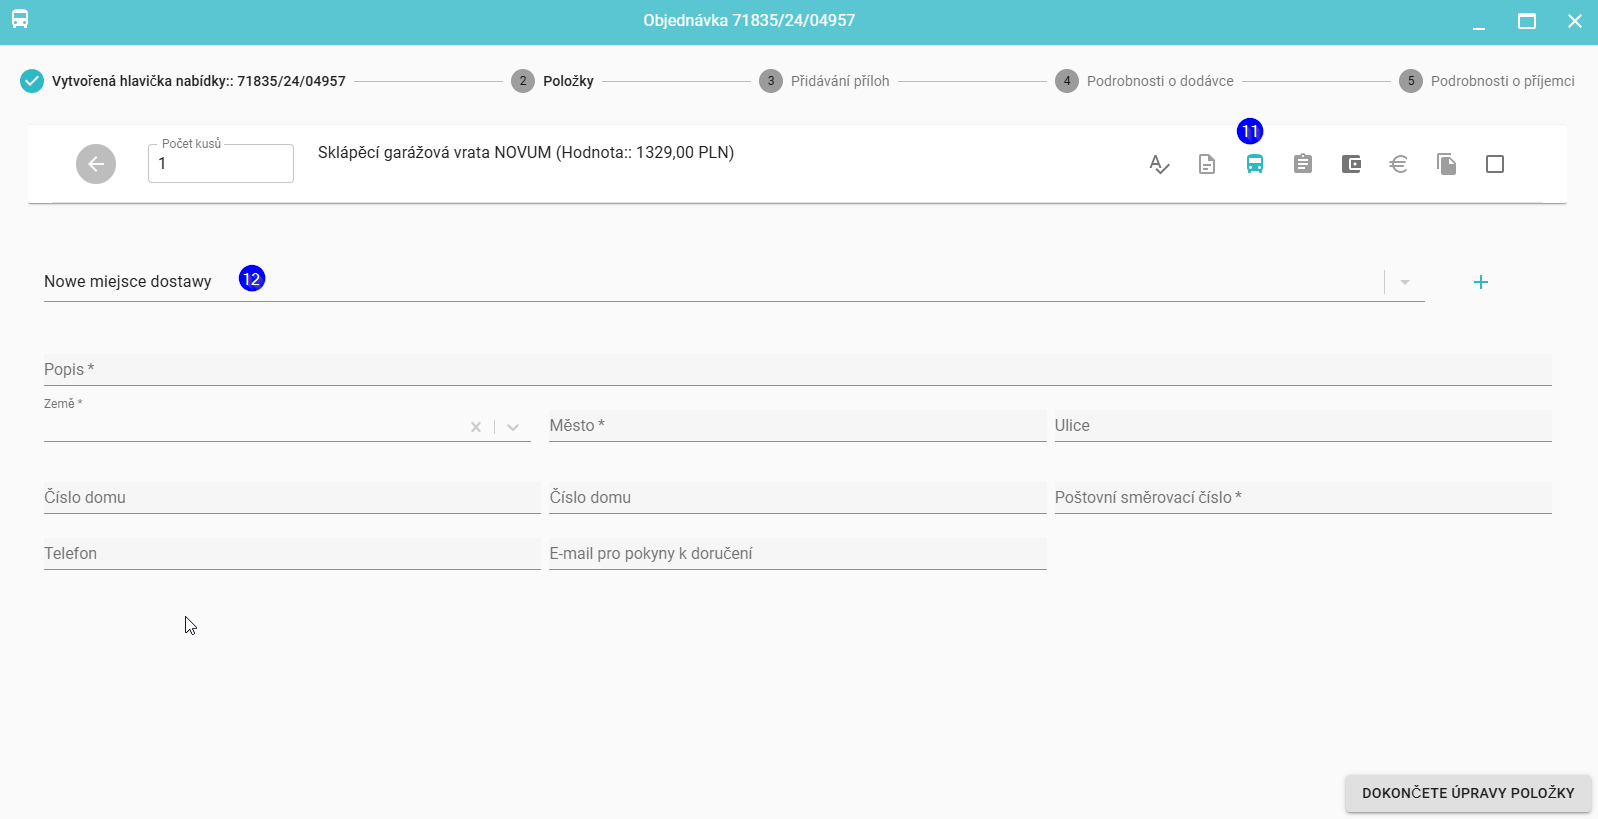This screenshot has height=819, width=1598.
Task: Open the document notes icon
Action: (1207, 164)
